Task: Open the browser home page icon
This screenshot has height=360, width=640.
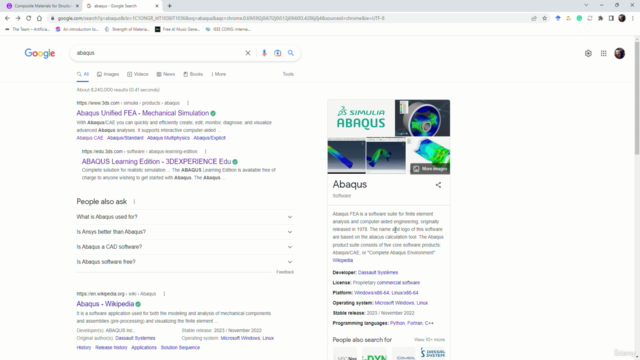Action: [39, 18]
